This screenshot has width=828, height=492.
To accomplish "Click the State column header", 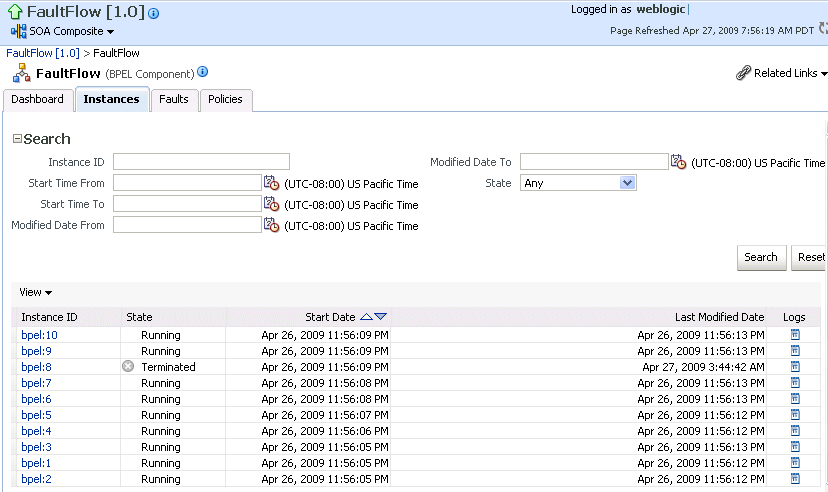I will point(139,317).
